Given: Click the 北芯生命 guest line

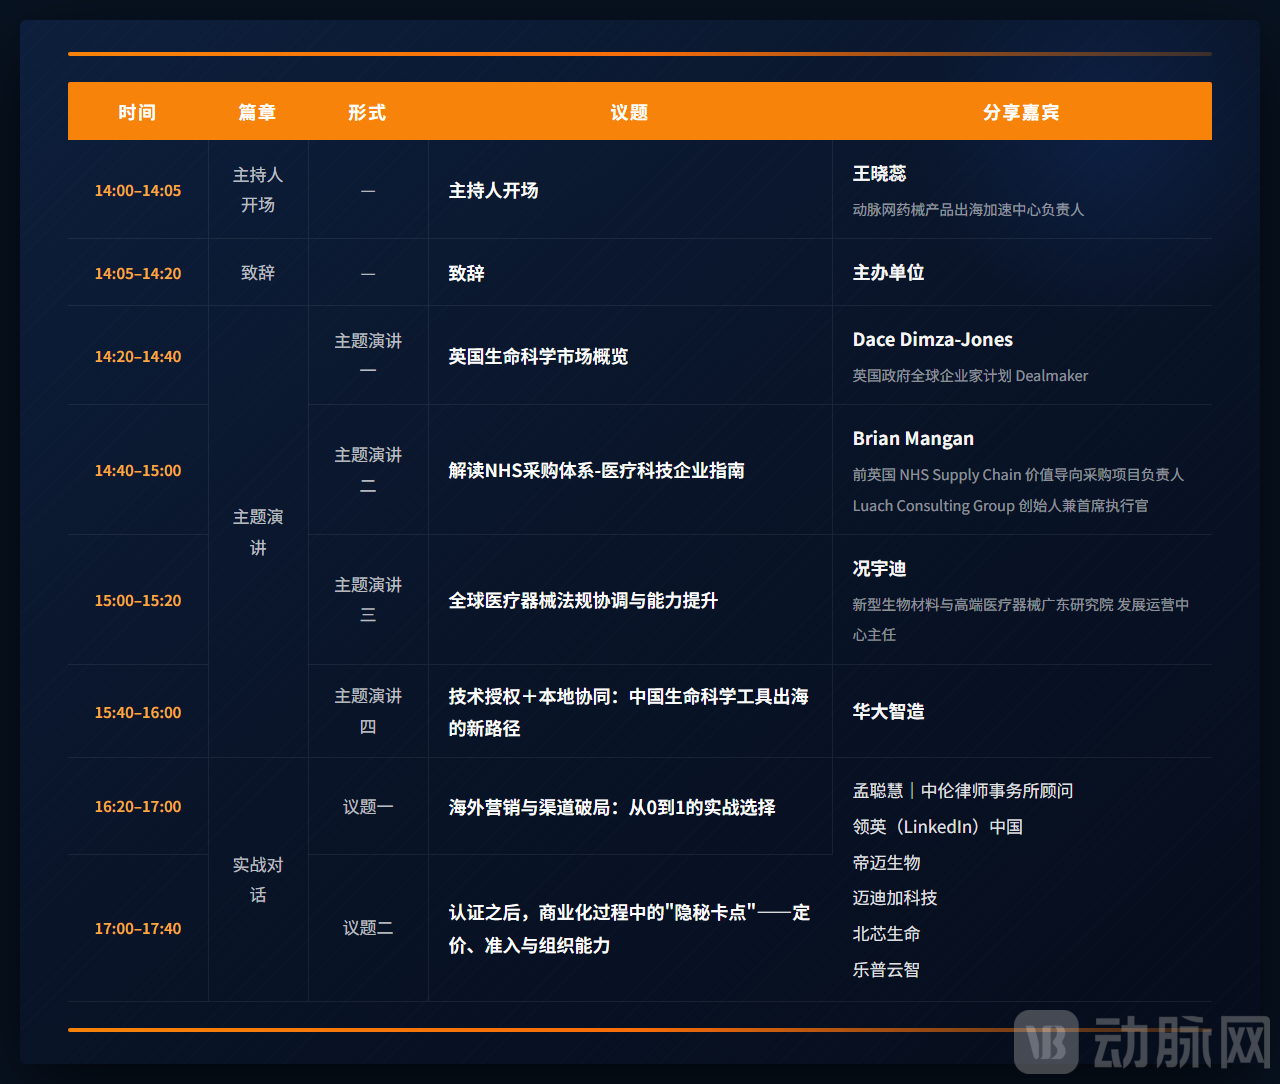Looking at the screenshot, I should click(x=886, y=934).
